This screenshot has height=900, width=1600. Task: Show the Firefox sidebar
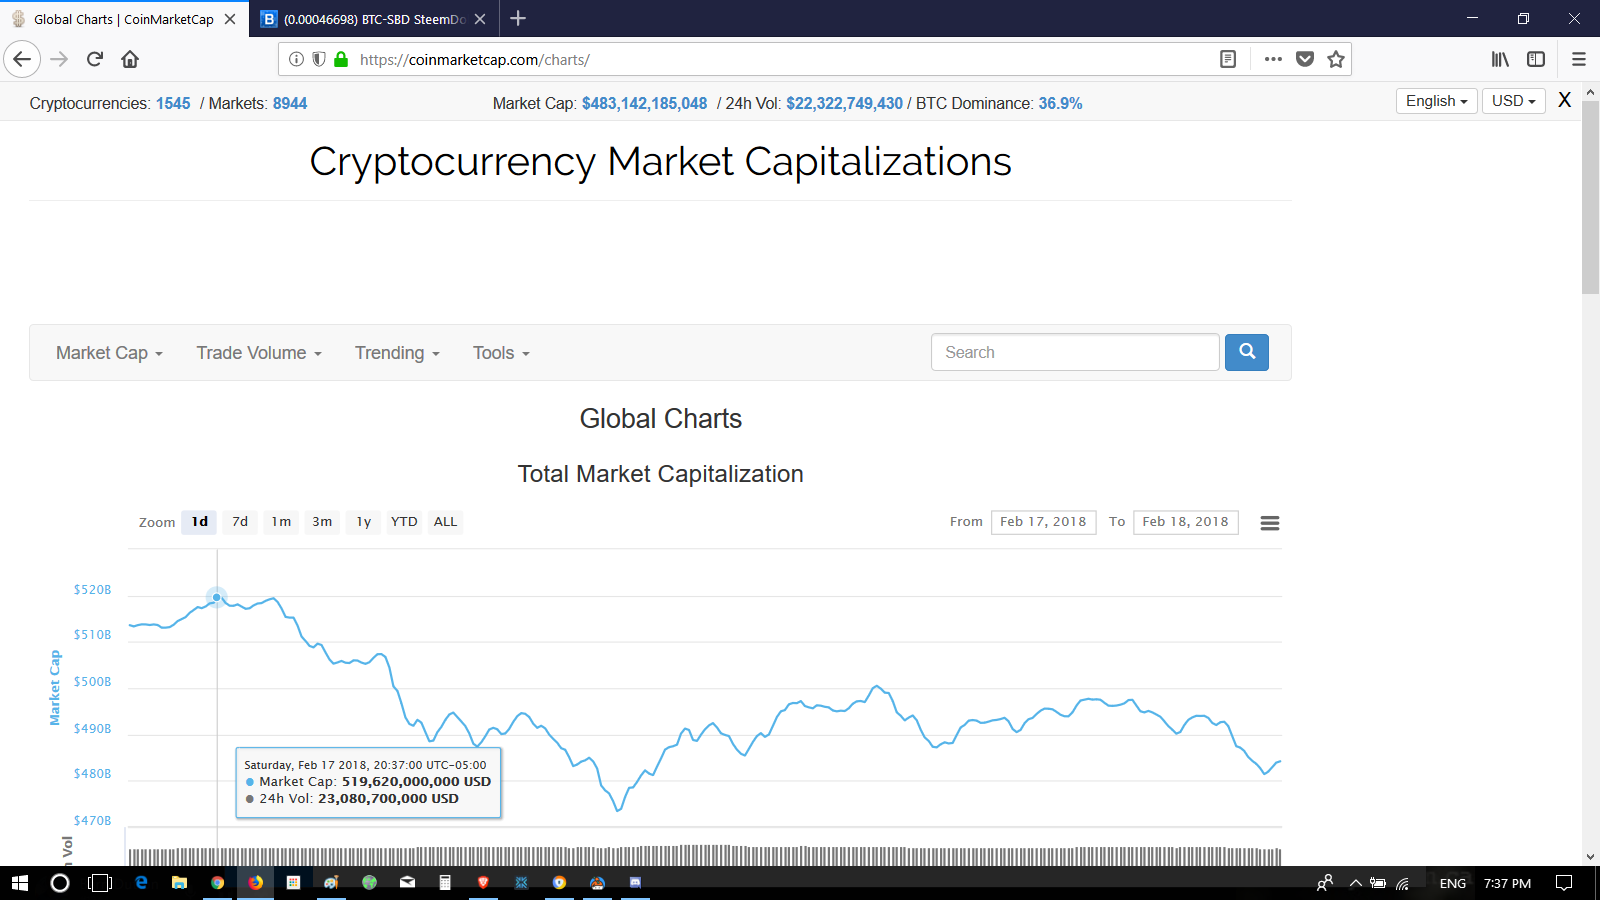(1536, 60)
